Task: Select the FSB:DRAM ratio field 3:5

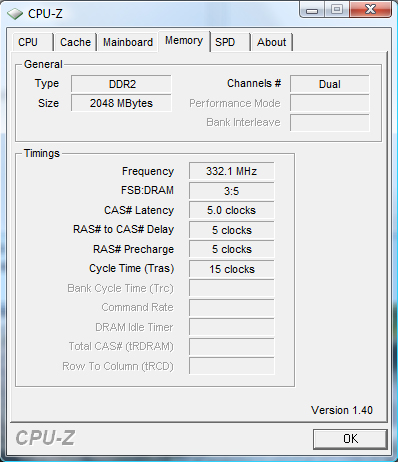Action: (232, 191)
